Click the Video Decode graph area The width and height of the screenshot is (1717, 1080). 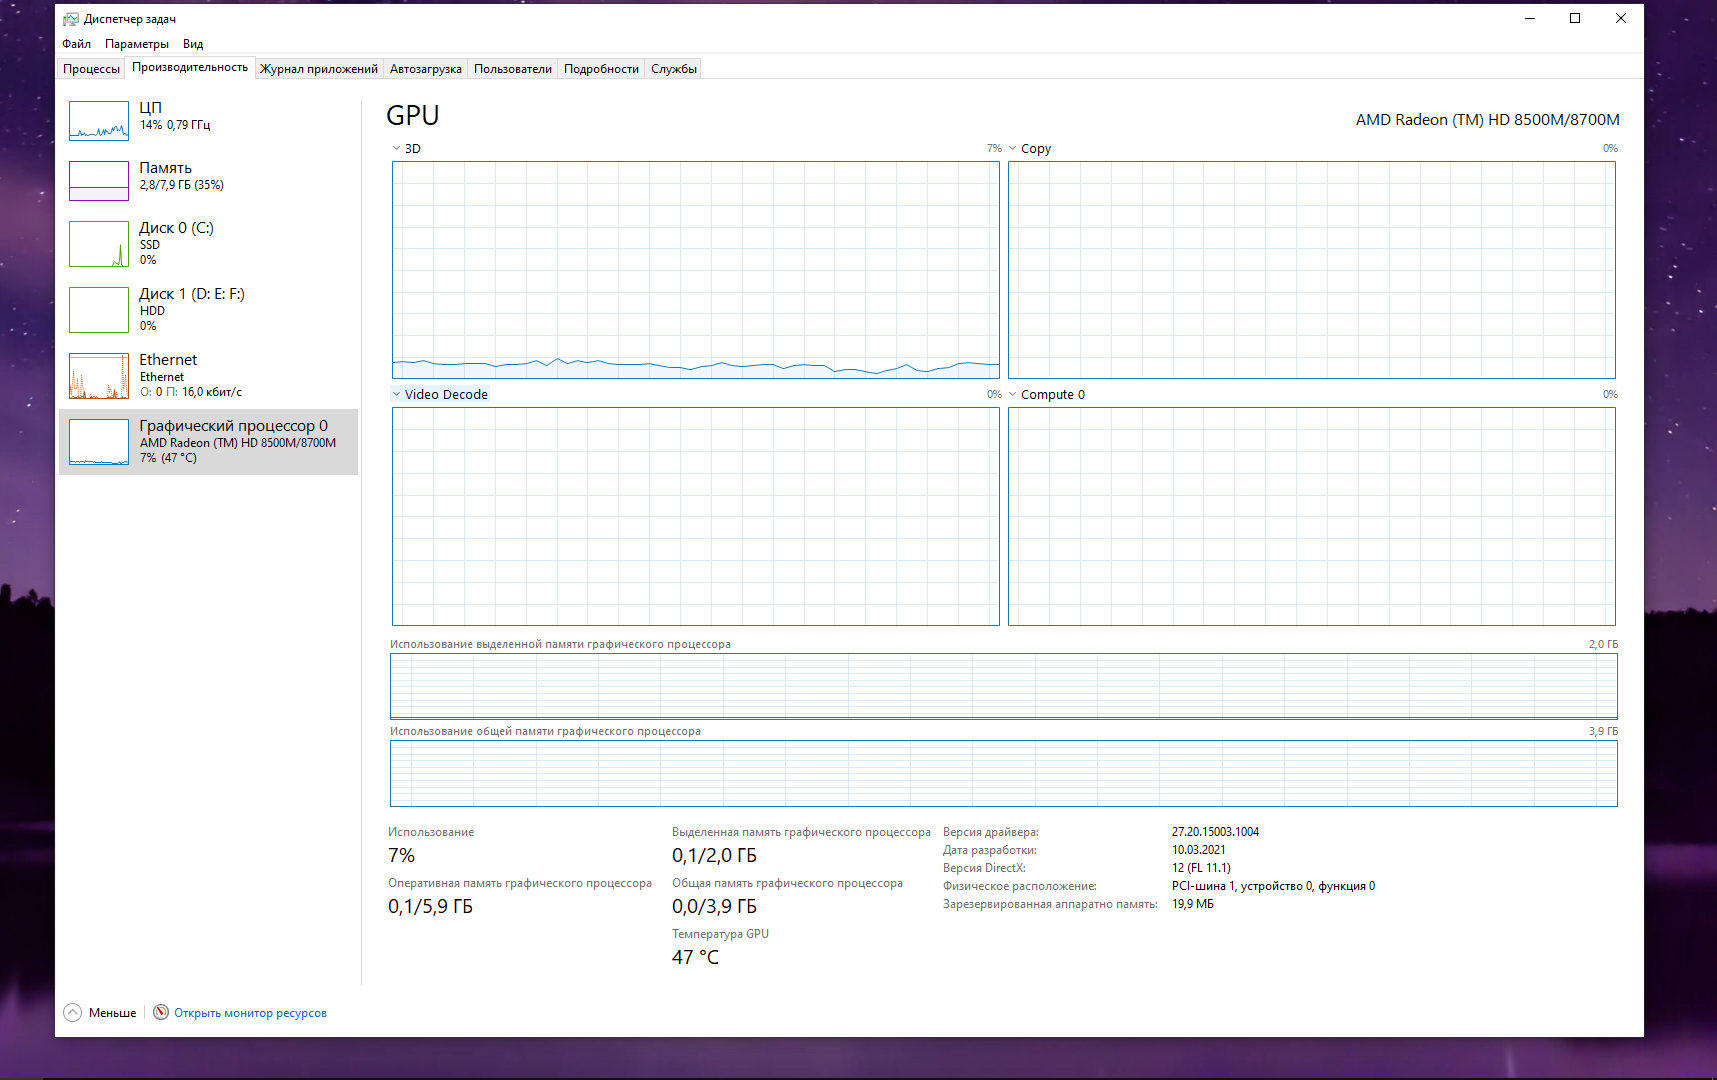point(696,516)
